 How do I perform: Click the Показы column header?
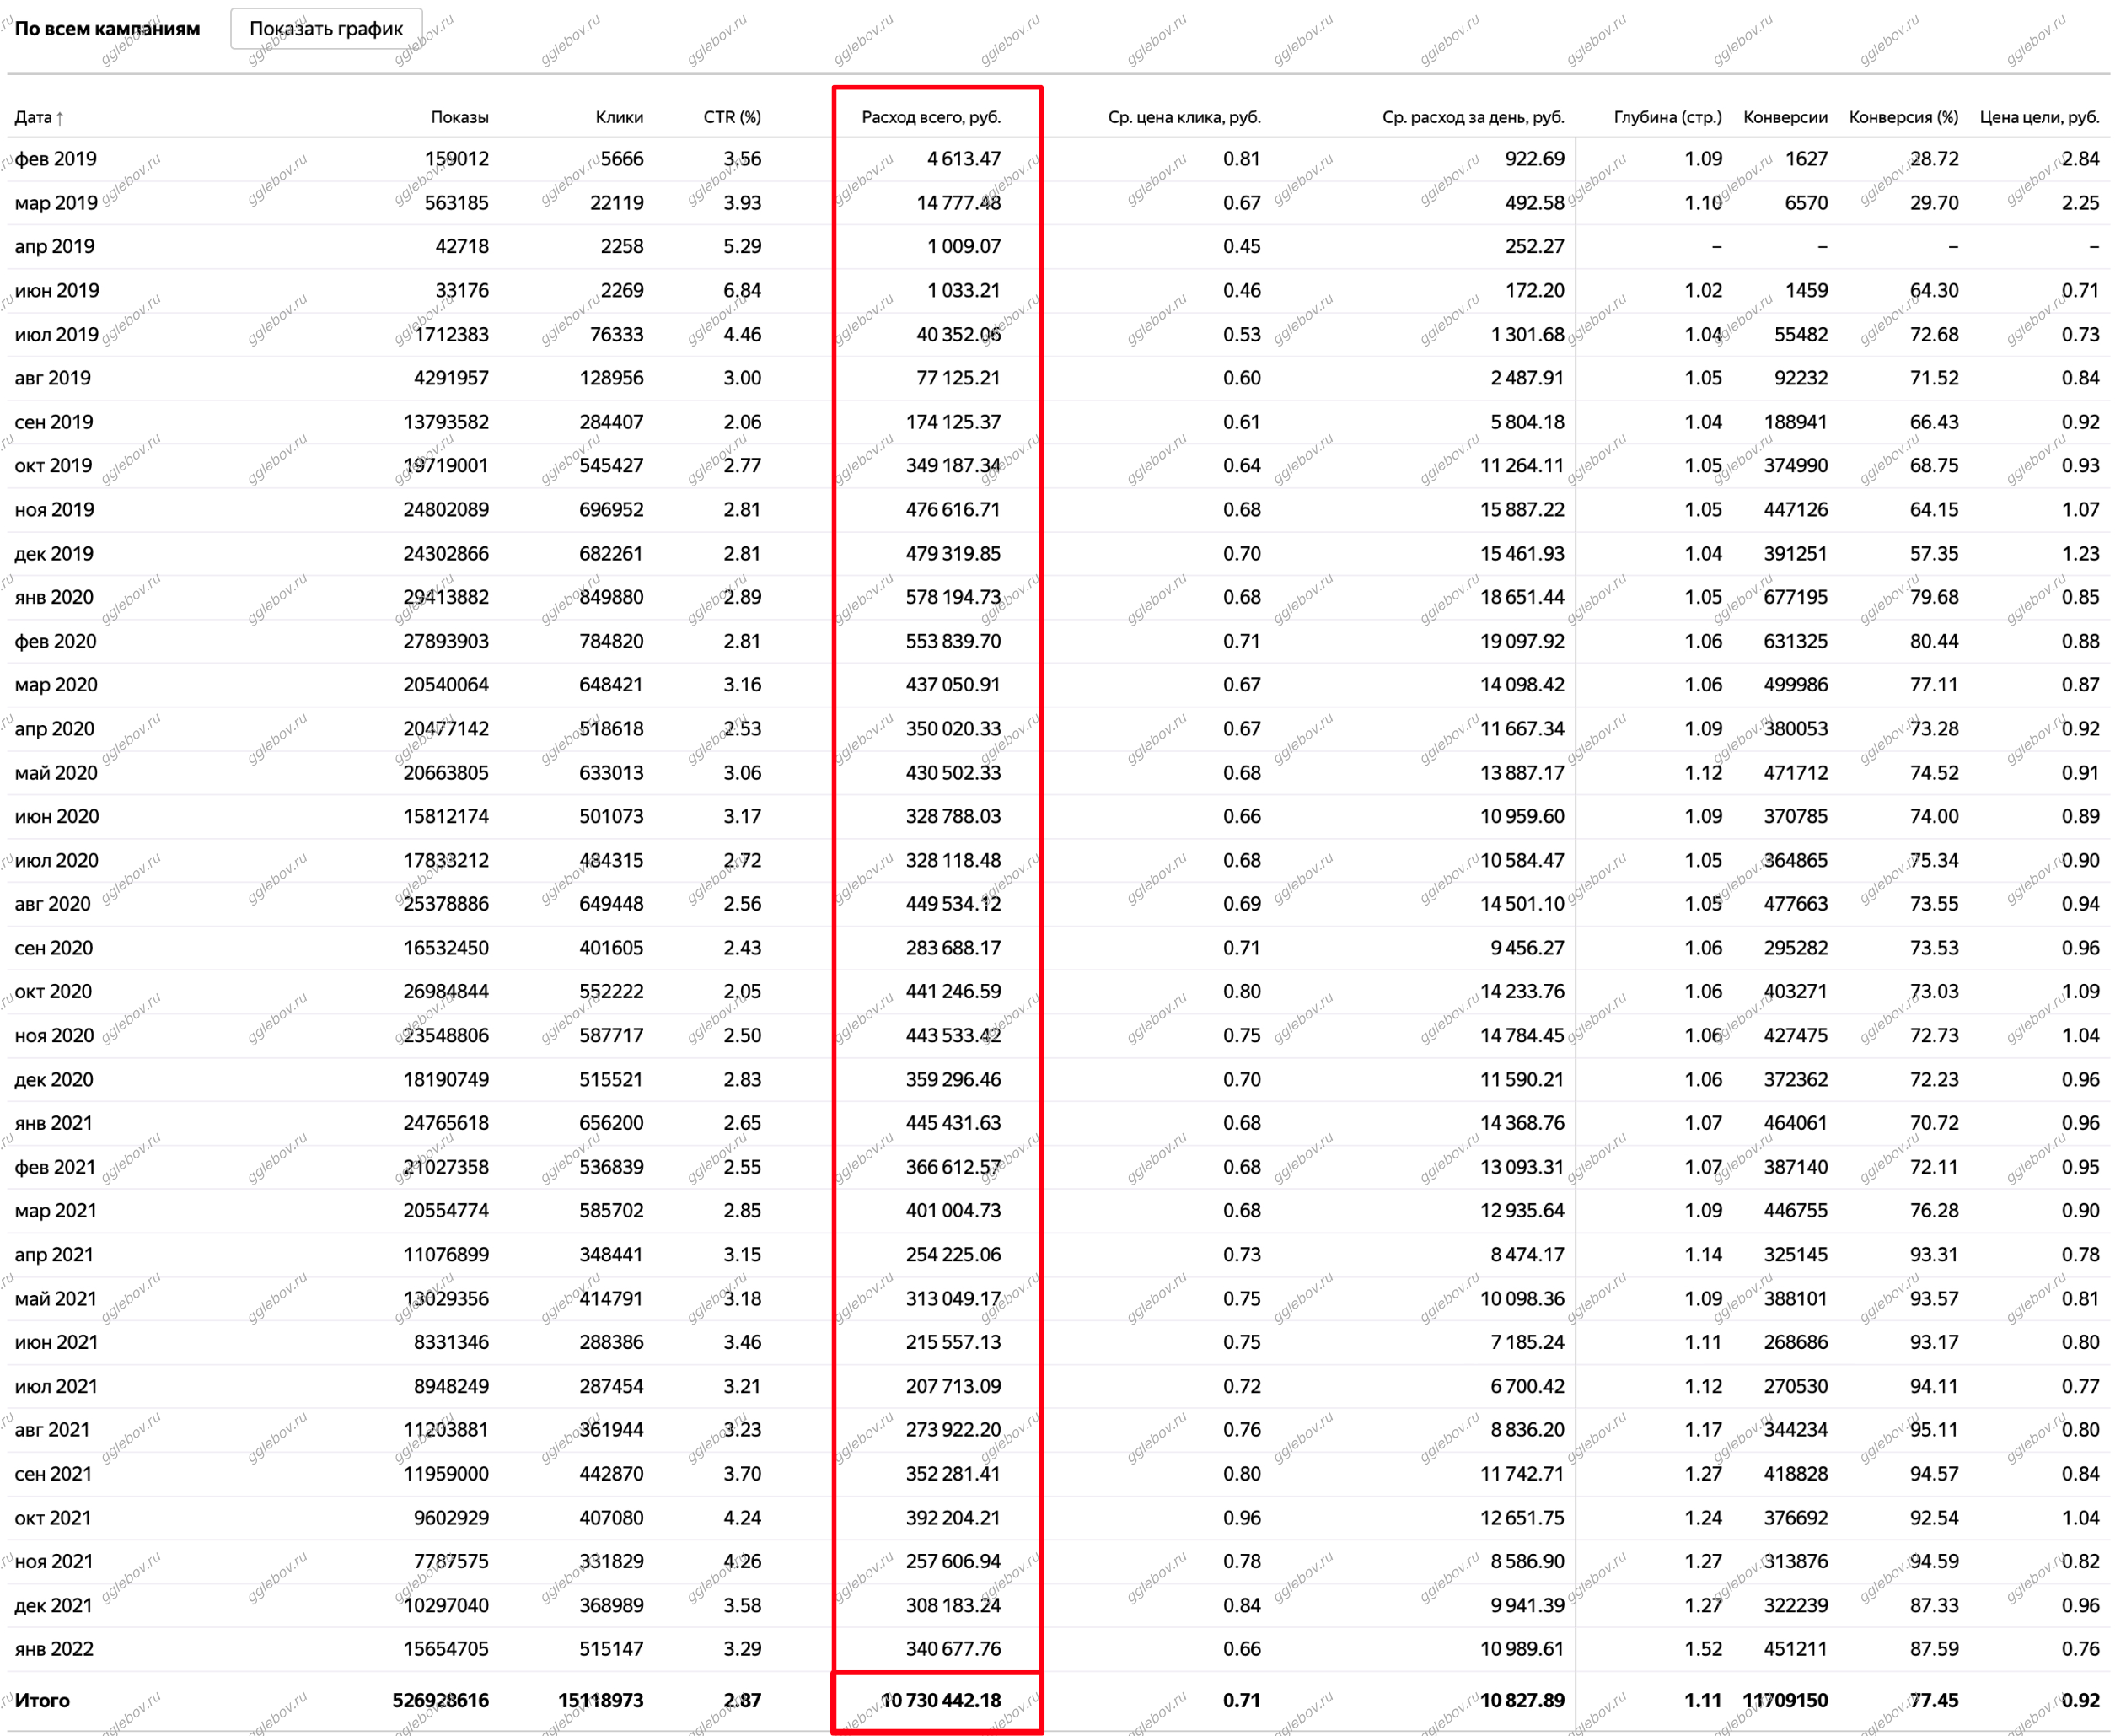pos(459,117)
